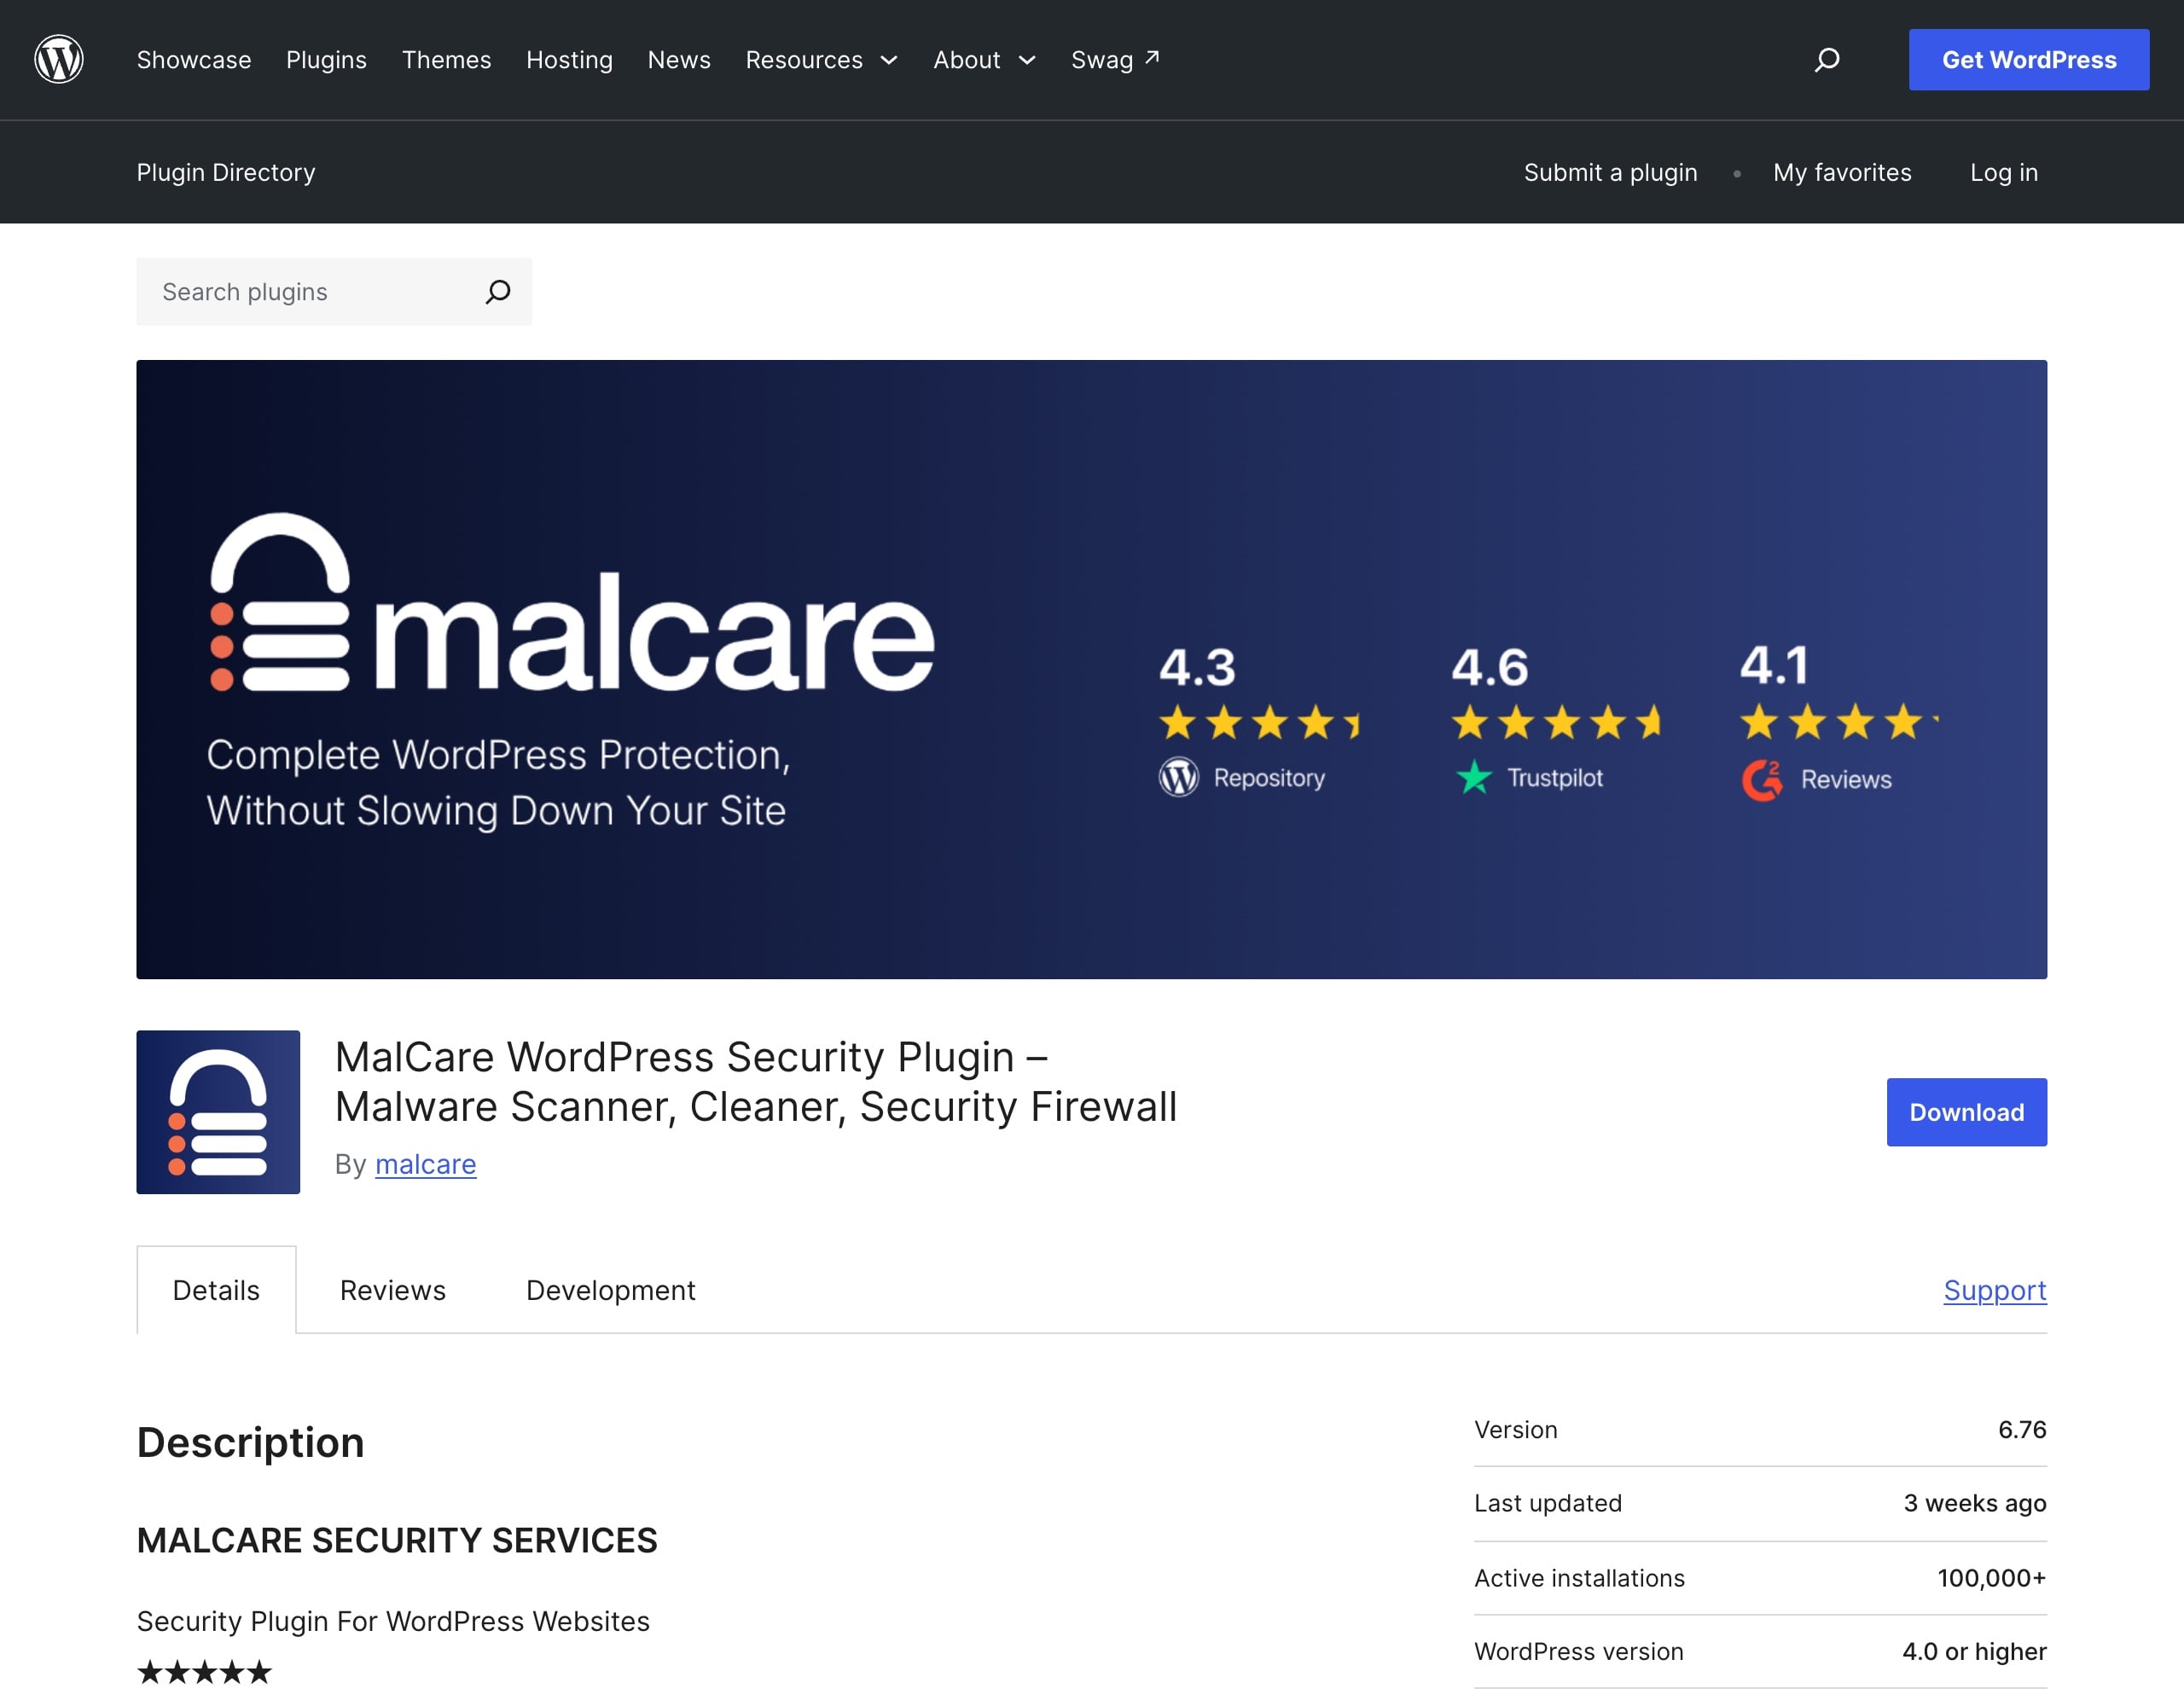Click the five black stars row

point(204,1672)
